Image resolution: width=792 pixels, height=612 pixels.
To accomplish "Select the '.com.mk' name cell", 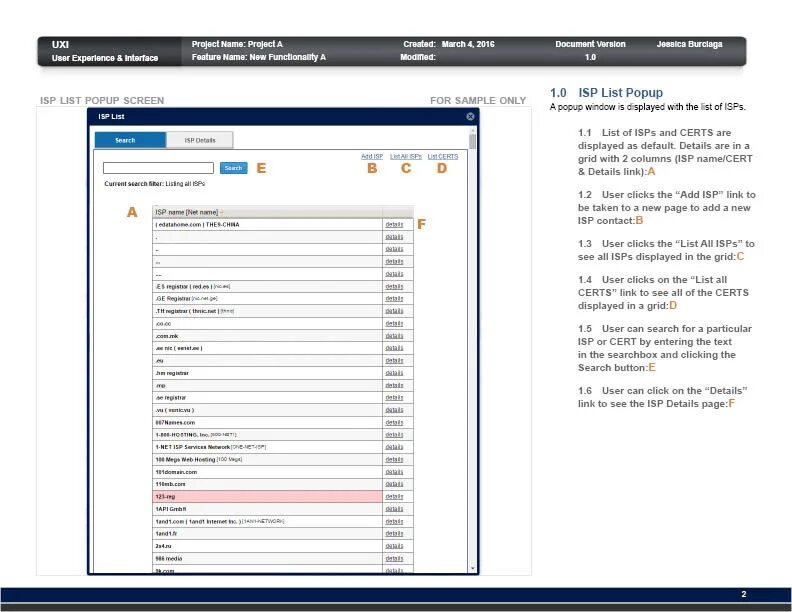I will (x=268, y=336).
